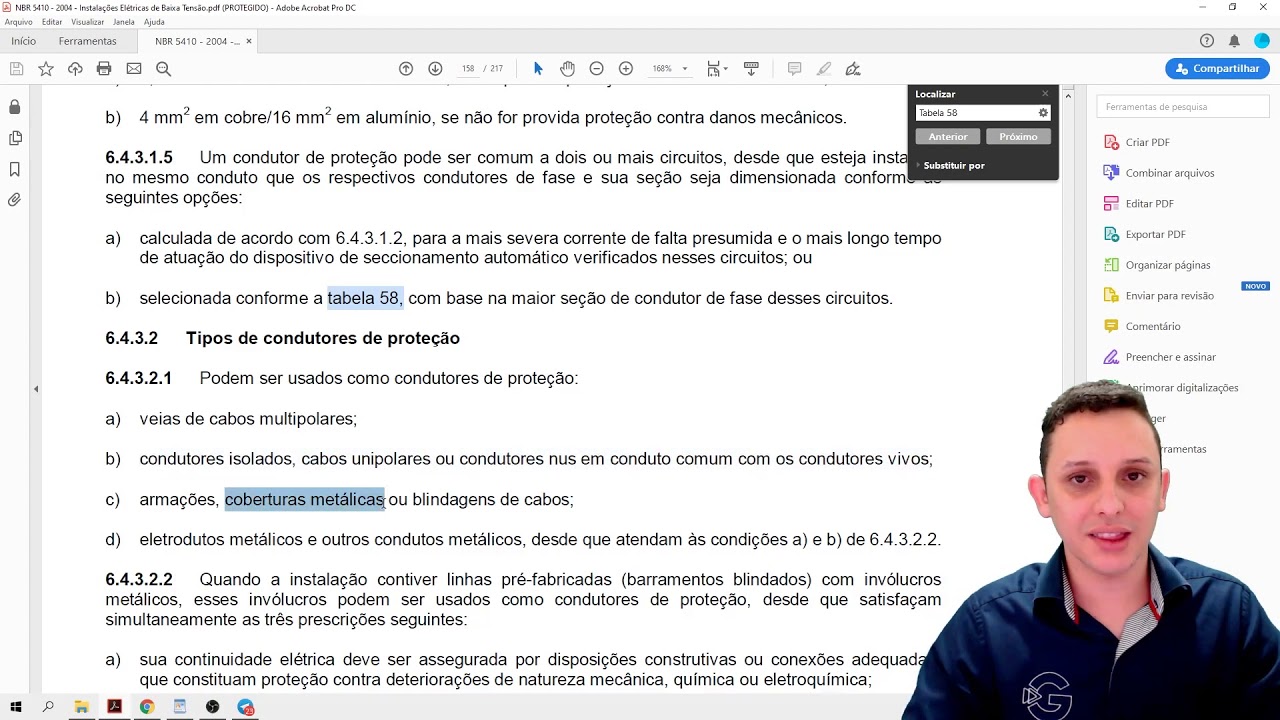Click the Compartilhar button

(x=1217, y=69)
